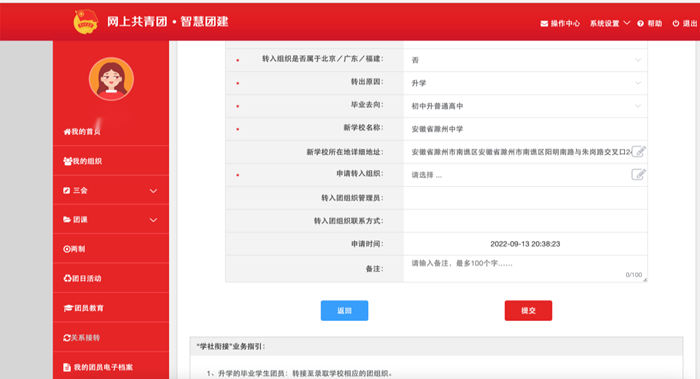The width and height of the screenshot is (700, 379).
Task: Click the 转入团组织联系方式 label
Action: click(349, 221)
